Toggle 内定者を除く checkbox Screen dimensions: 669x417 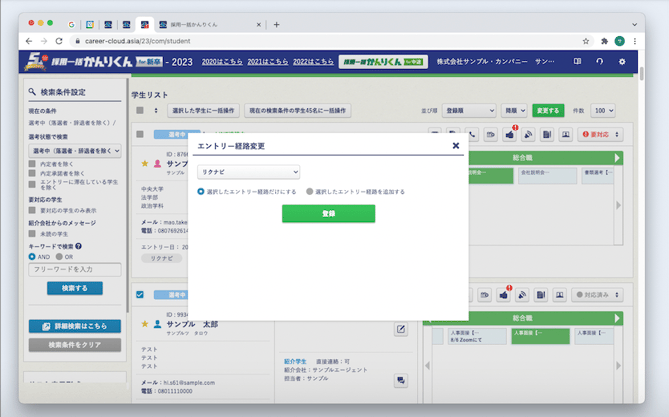tap(32, 163)
